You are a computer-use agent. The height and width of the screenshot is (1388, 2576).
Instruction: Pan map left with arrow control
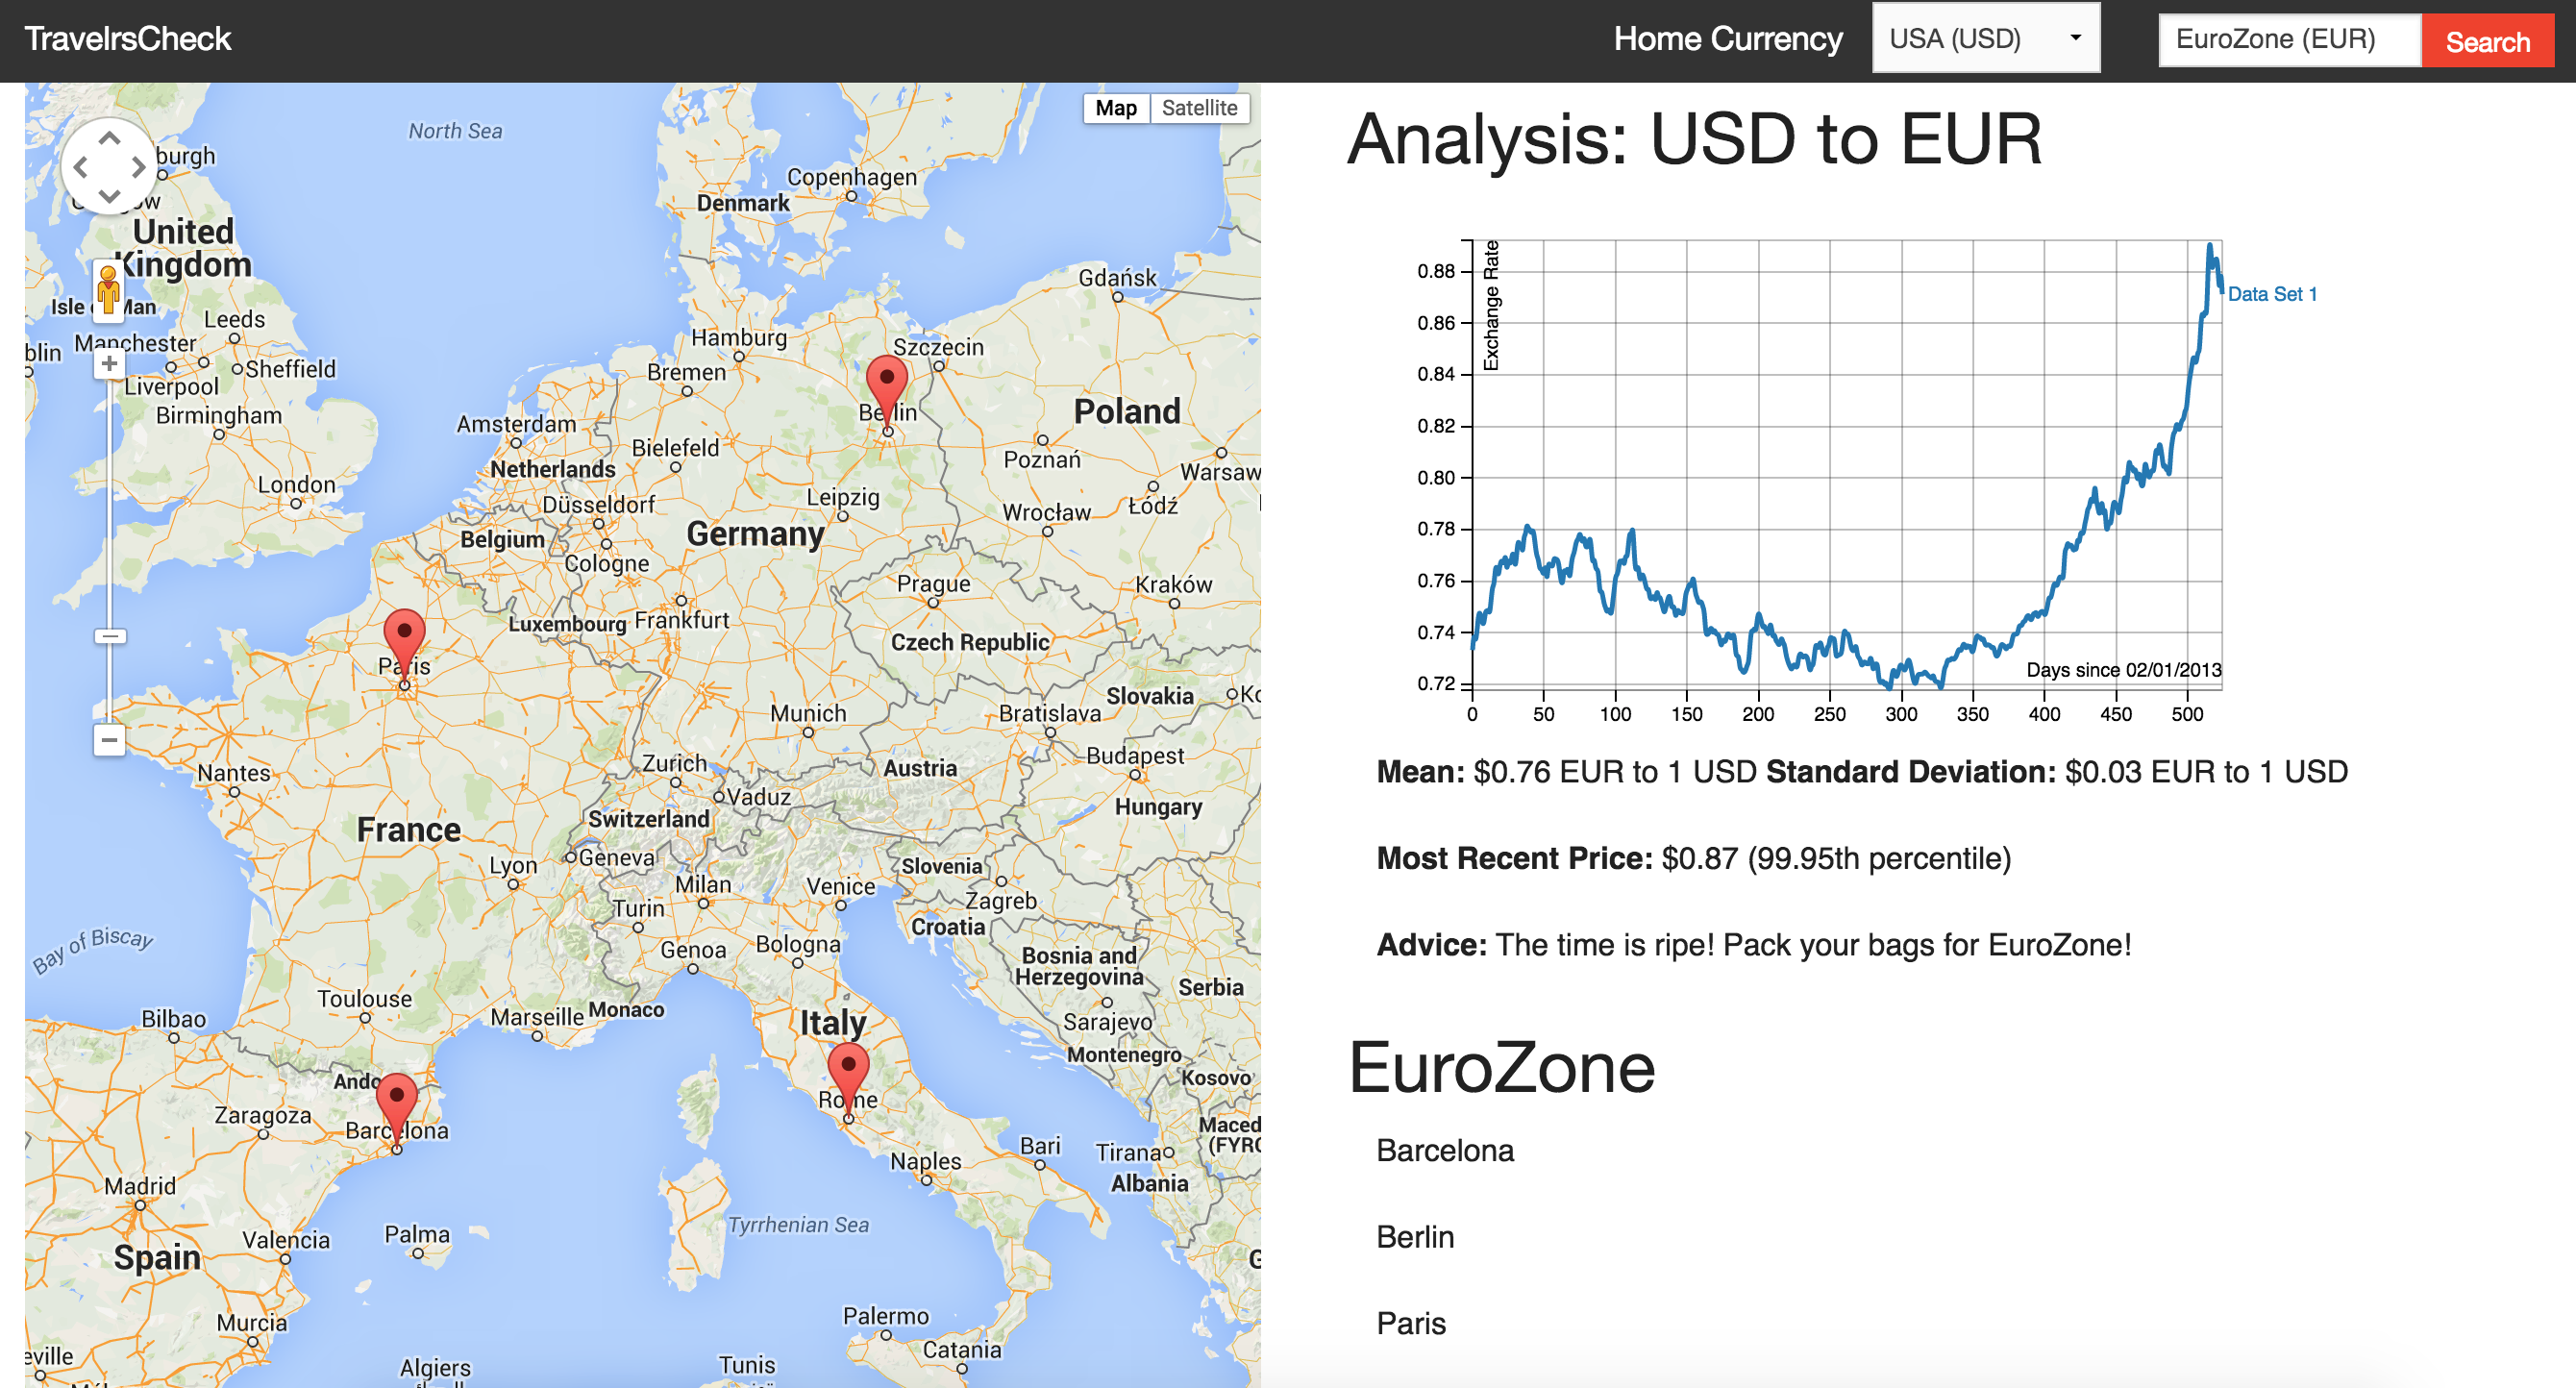(x=81, y=167)
